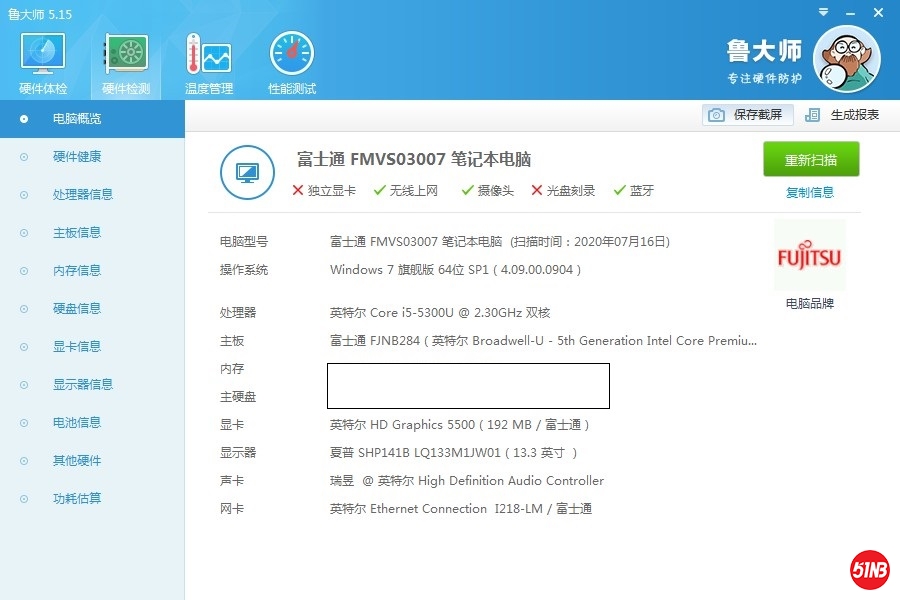
Task: Open 温度管理 temperature management
Action: click(208, 55)
